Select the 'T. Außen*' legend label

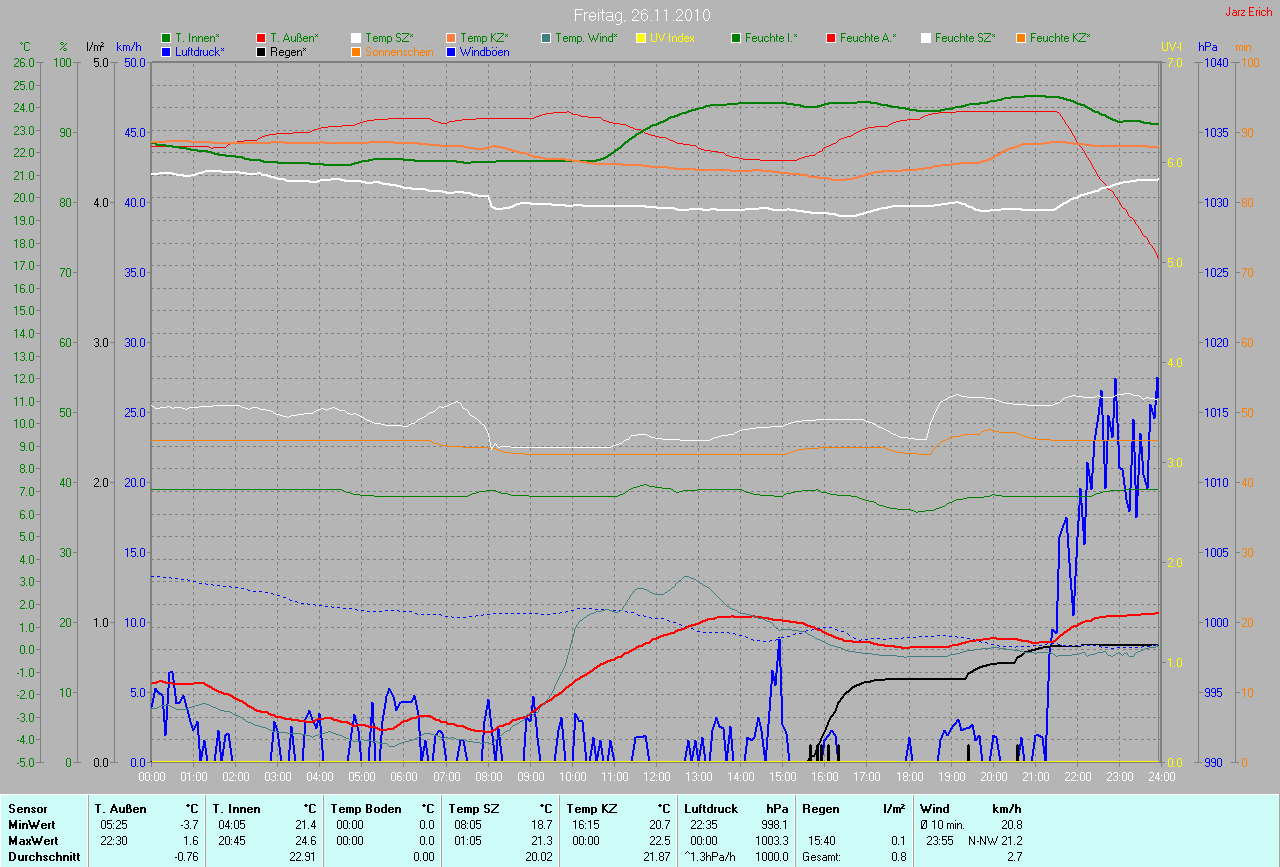[x=294, y=38]
